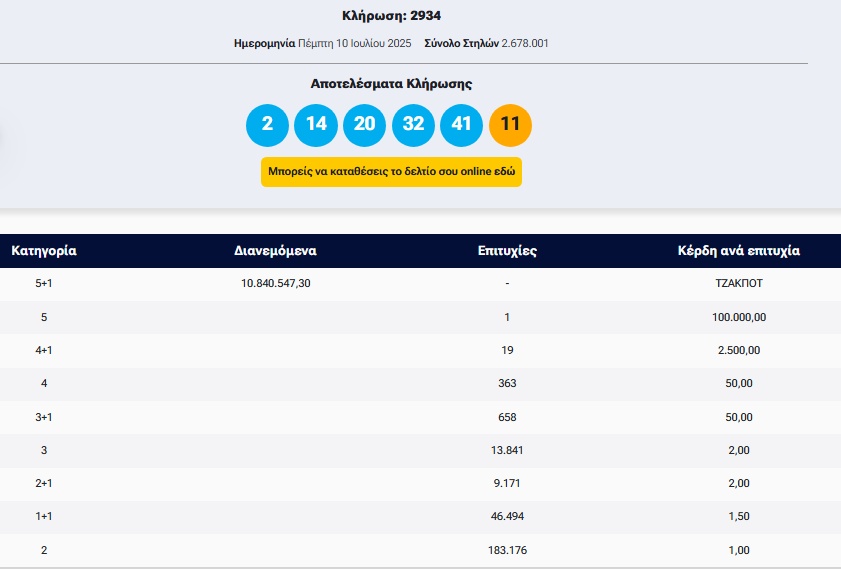Select the ΤΖΑΚΠΟΤ cell
The width and height of the screenshot is (841, 569).
pyautogui.click(x=739, y=284)
